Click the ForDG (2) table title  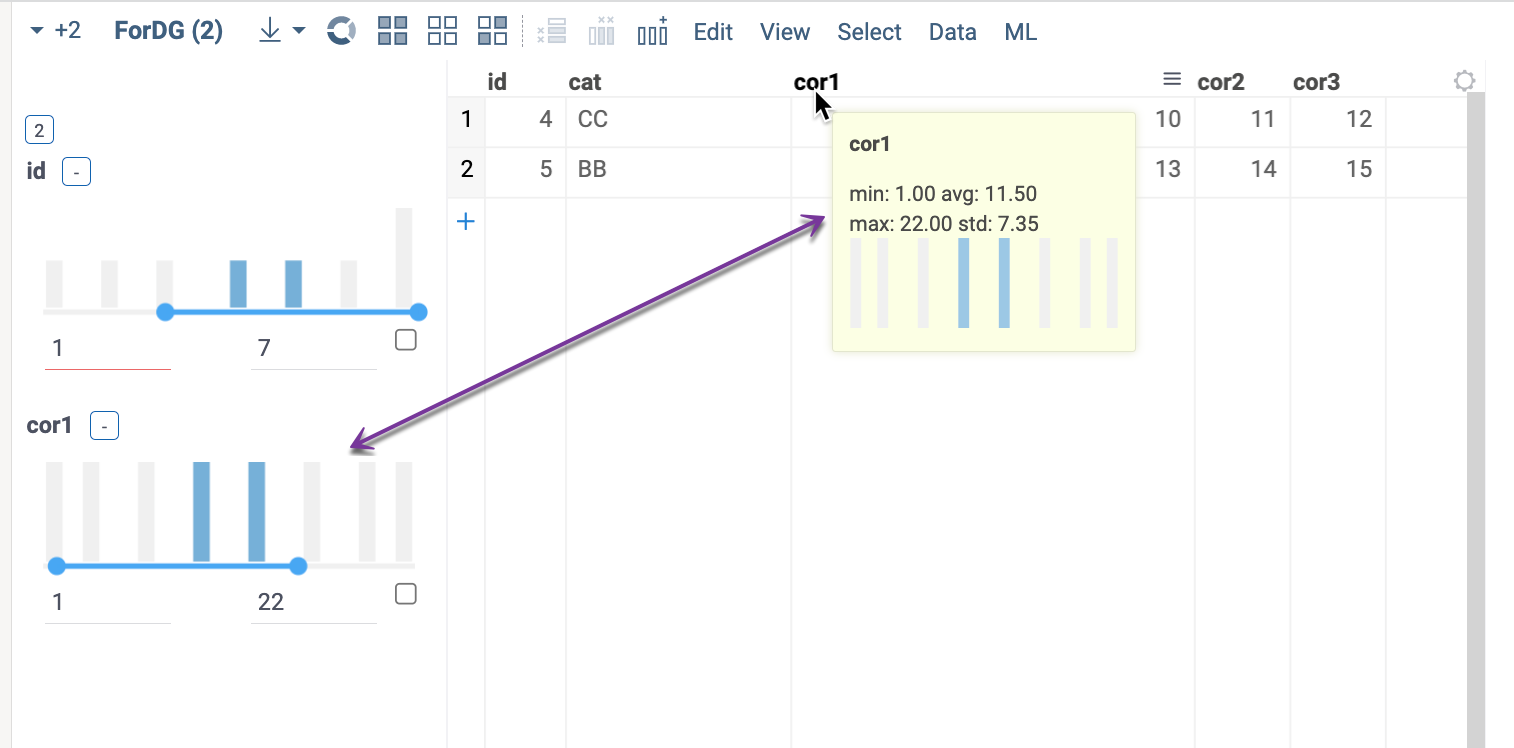(x=168, y=30)
